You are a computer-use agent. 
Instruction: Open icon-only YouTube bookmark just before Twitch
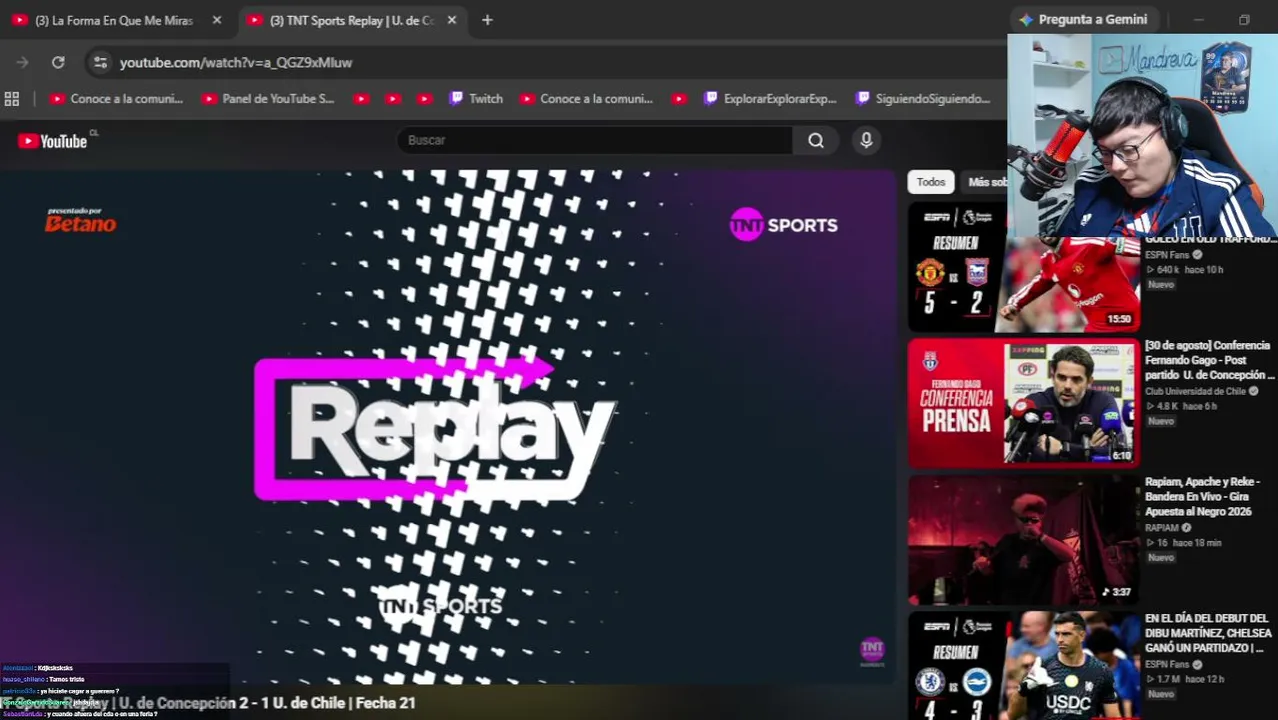point(424,99)
